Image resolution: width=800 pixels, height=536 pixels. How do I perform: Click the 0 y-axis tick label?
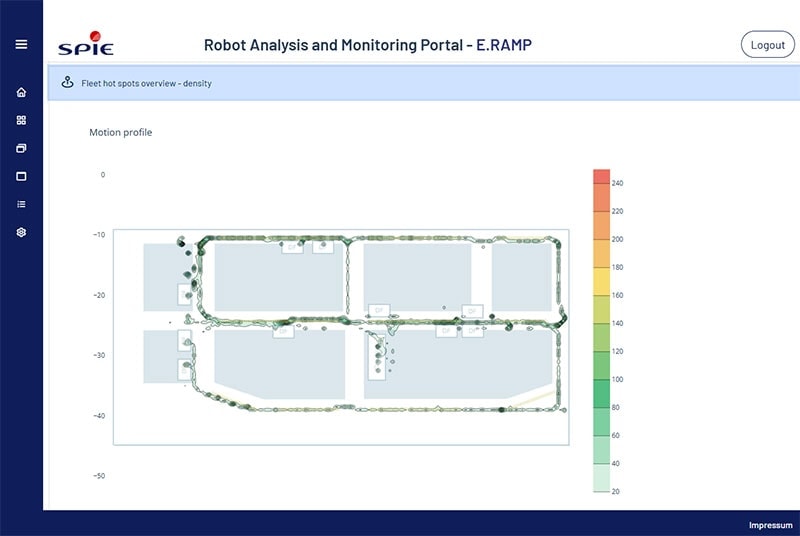pos(103,174)
